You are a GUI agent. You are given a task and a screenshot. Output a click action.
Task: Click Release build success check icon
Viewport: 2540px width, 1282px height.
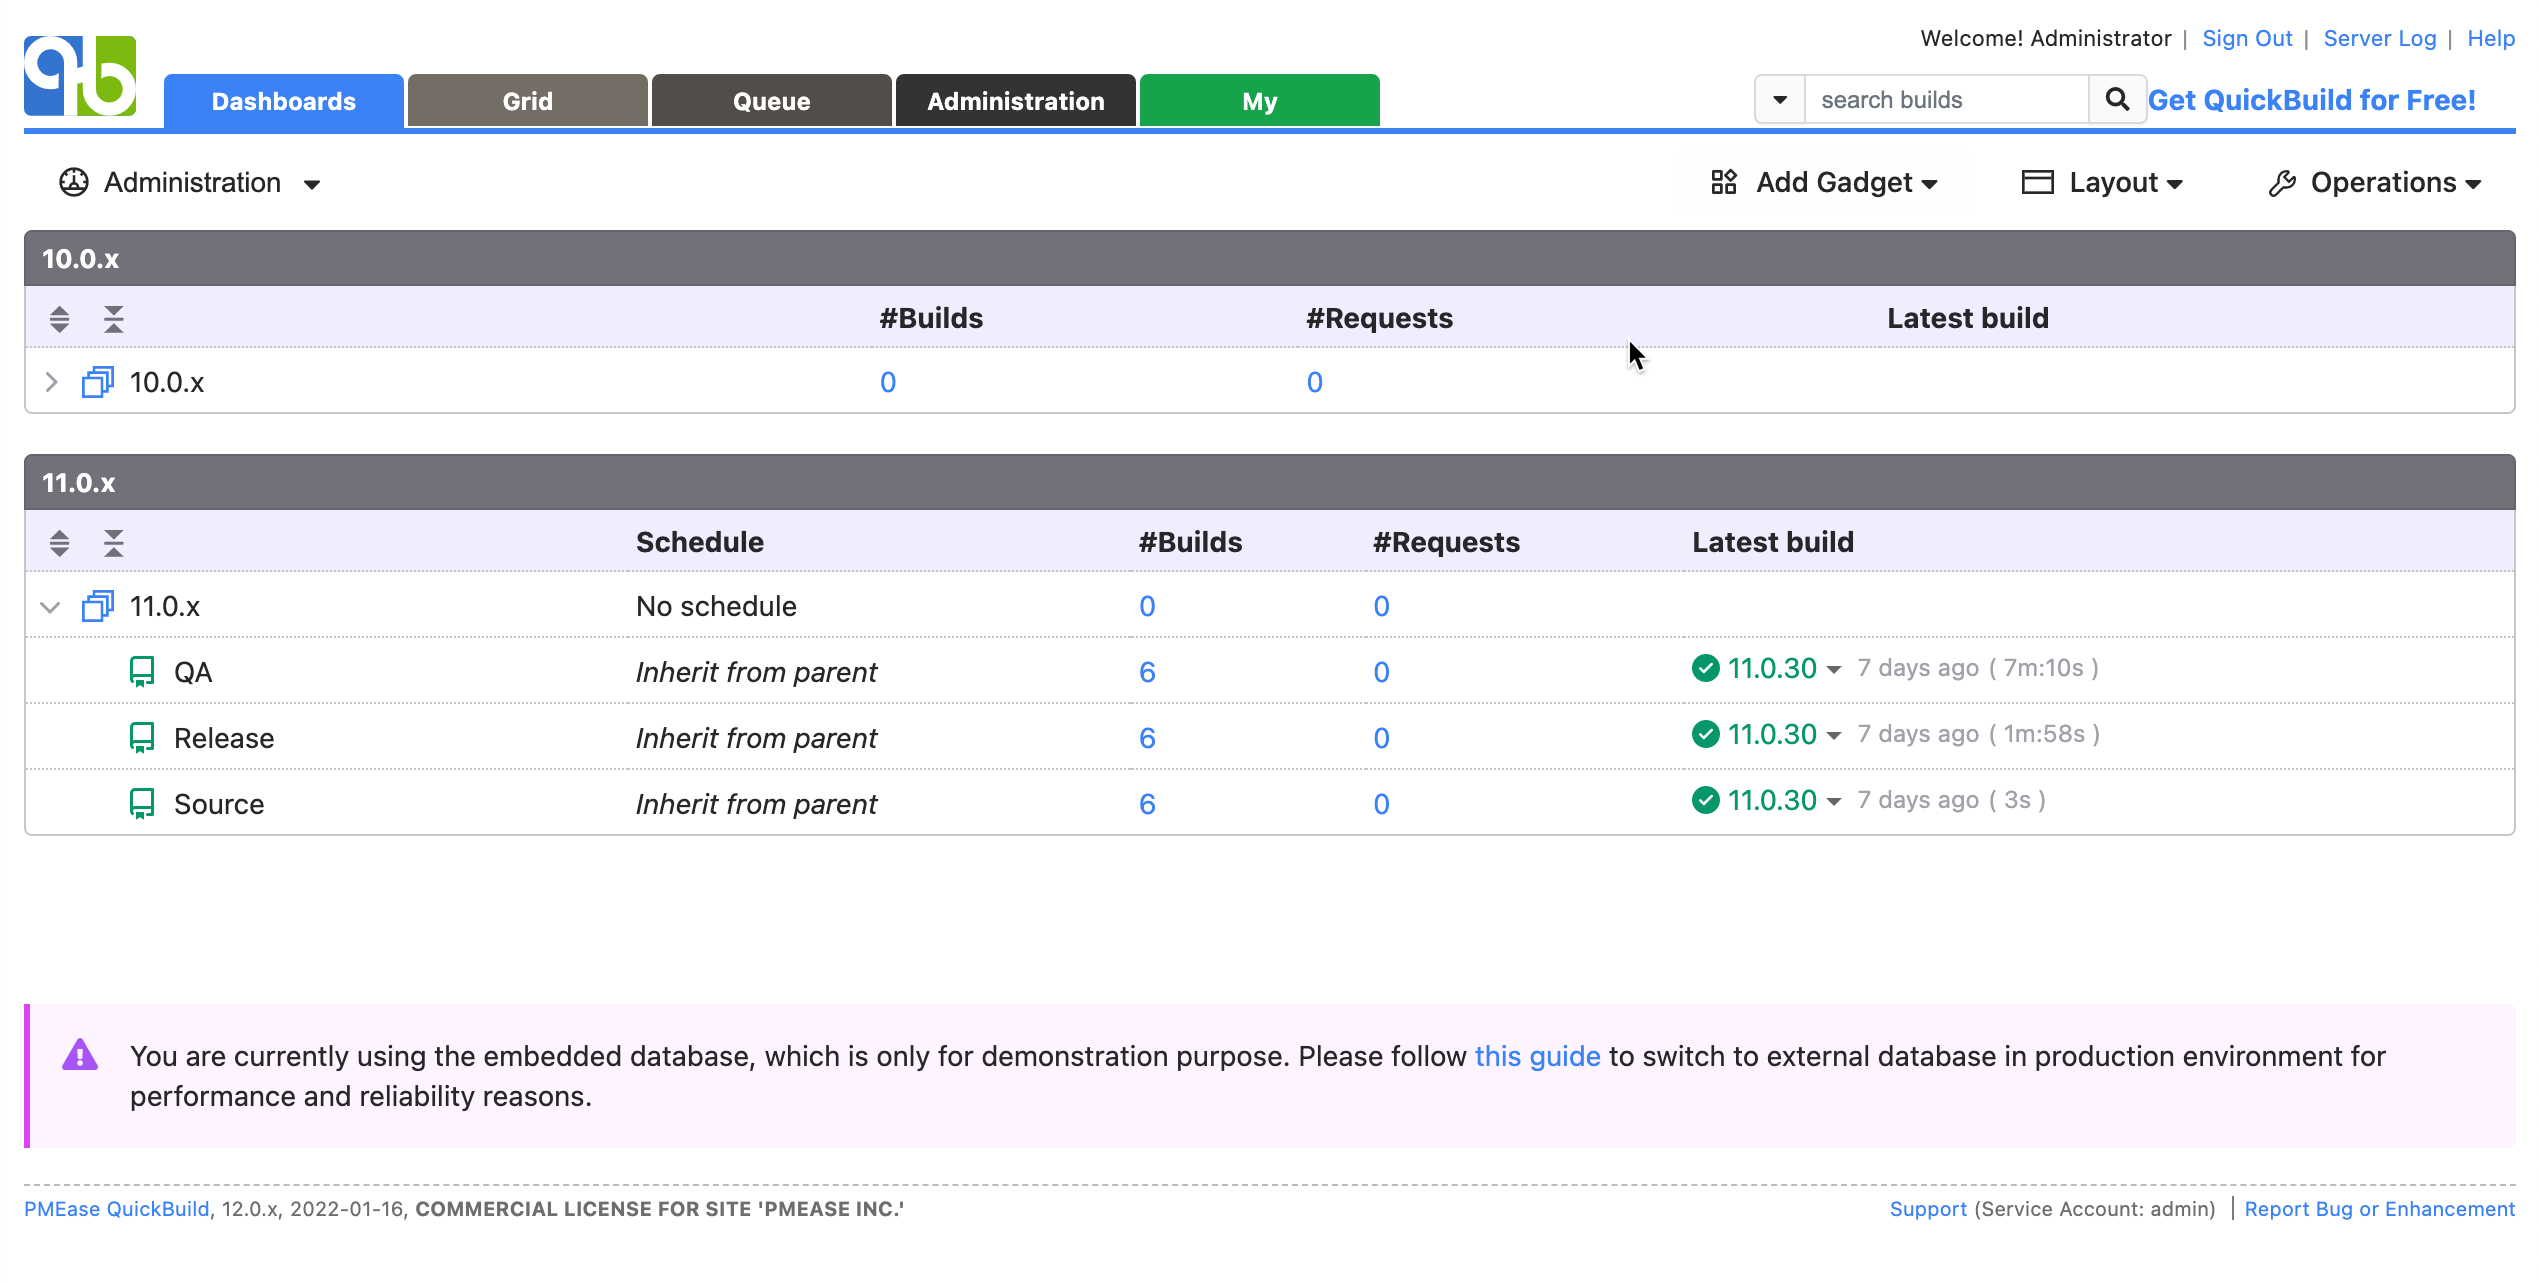tap(1705, 734)
